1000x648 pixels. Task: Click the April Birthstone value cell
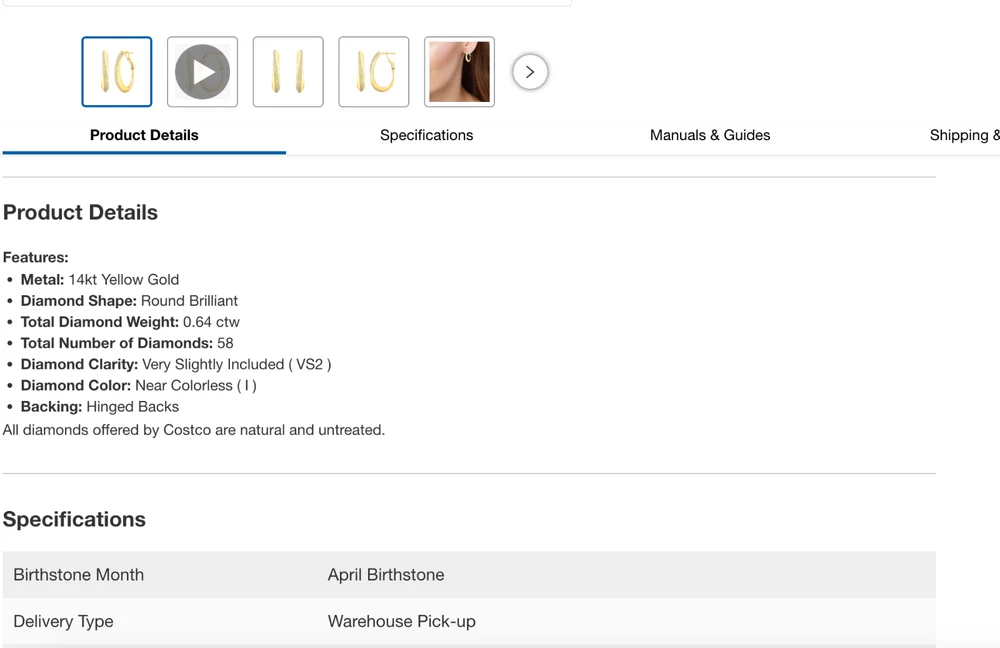(386, 575)
